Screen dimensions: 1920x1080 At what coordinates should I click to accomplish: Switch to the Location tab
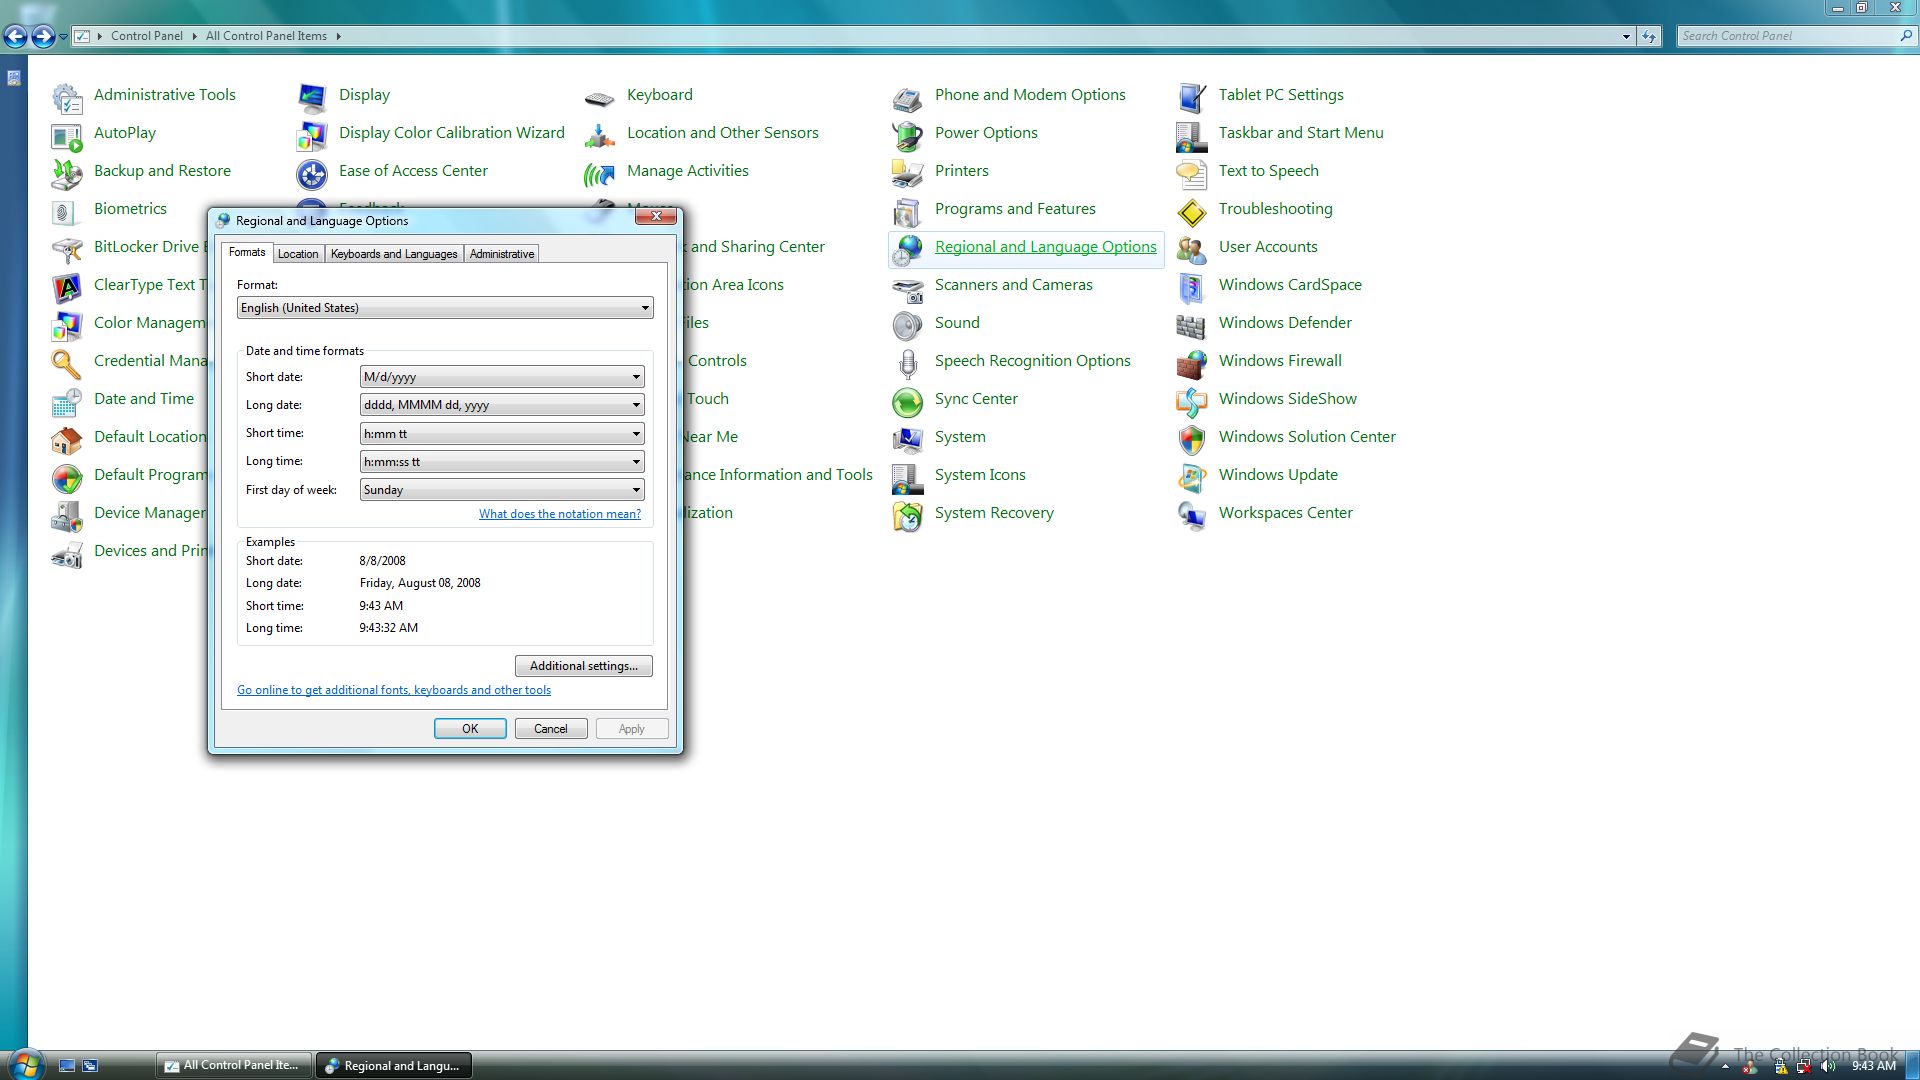point(298,254)
